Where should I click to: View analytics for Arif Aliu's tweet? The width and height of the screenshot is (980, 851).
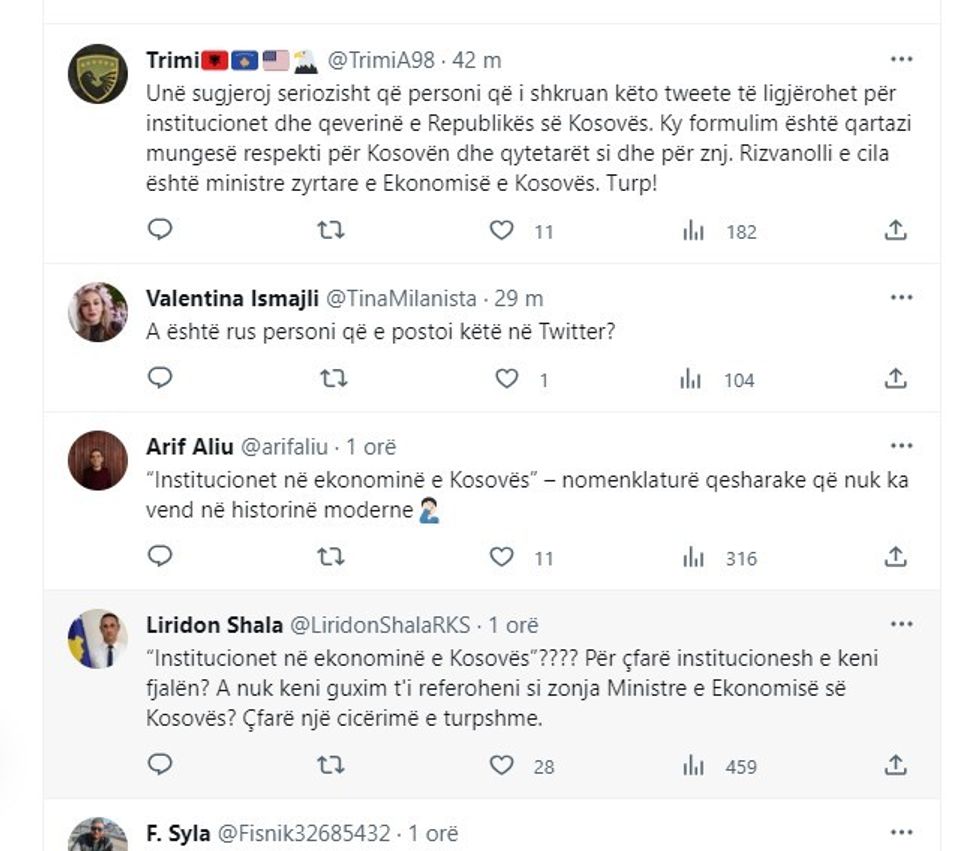(x=693, y=558)
